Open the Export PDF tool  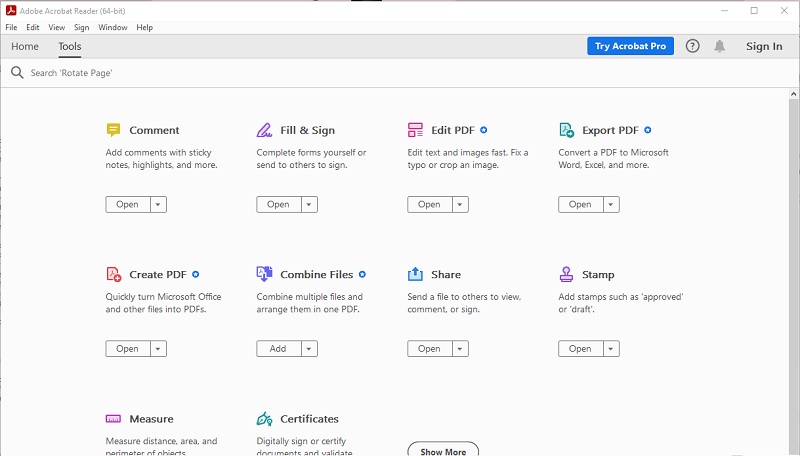(x=581, y=205)
